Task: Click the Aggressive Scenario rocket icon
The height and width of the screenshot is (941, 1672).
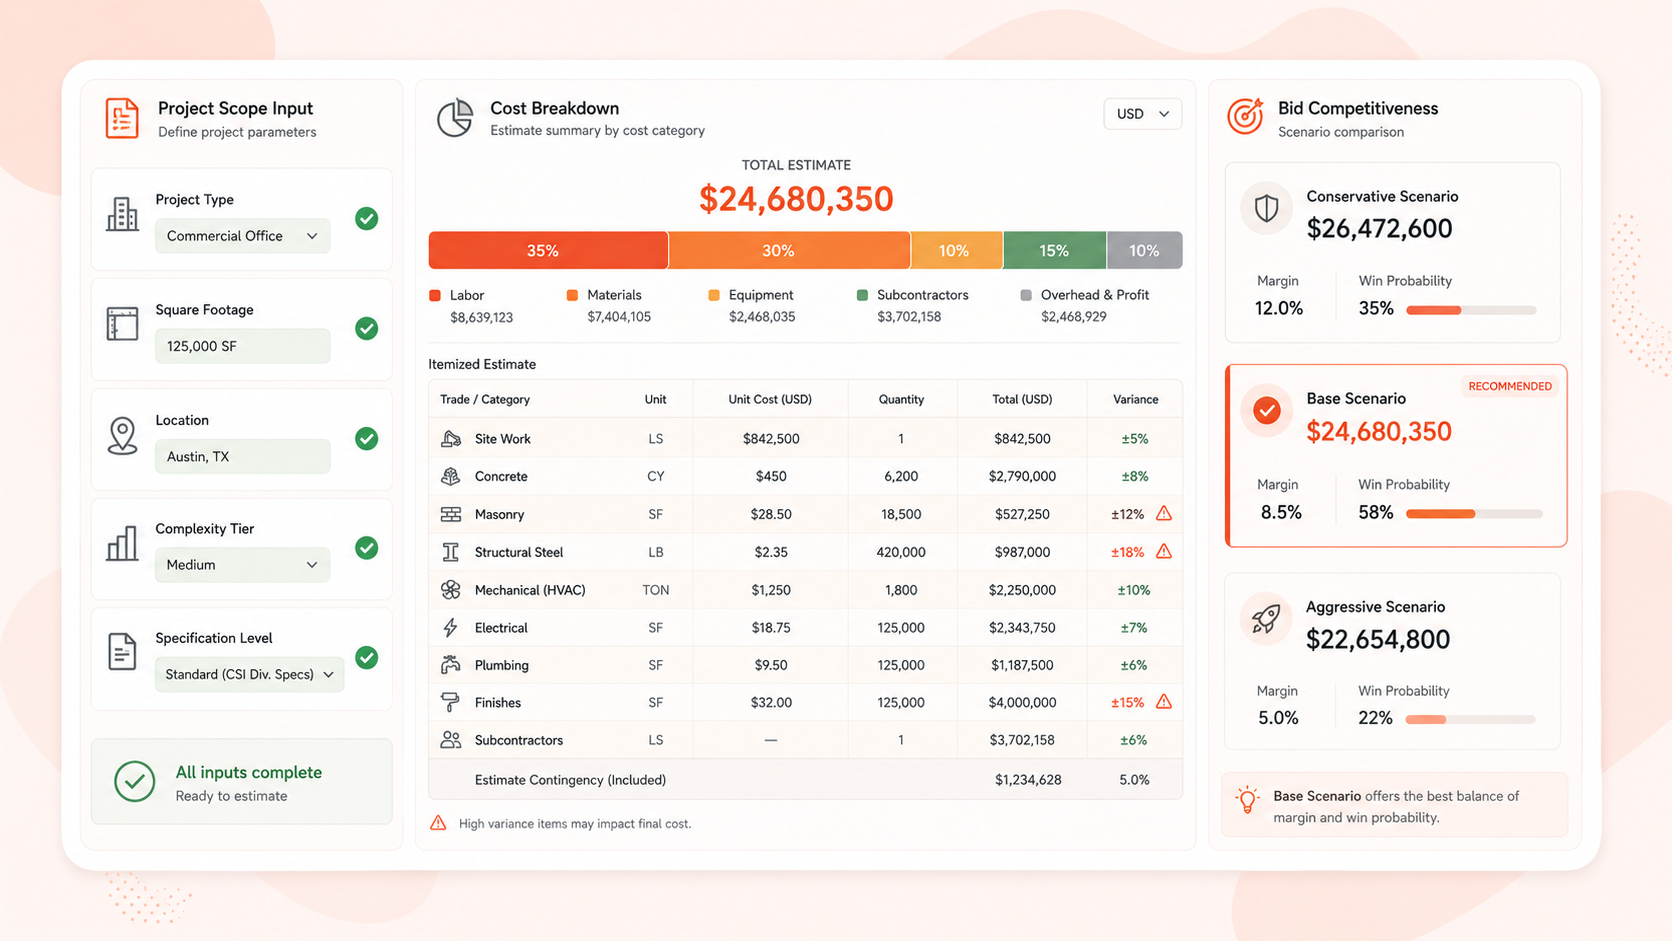Action: point(1266,618)
